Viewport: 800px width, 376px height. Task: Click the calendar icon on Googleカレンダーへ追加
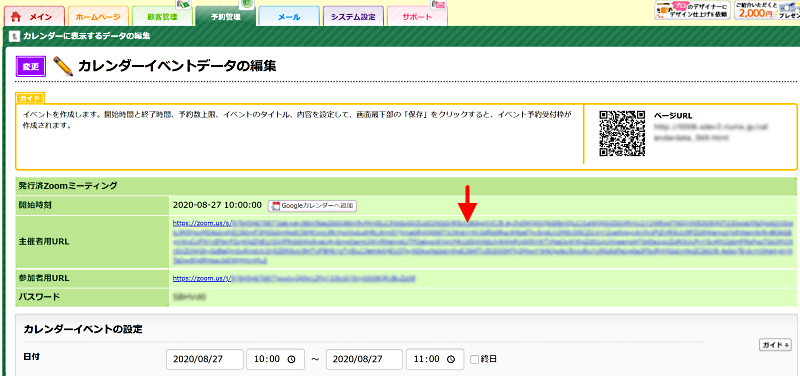276,206
